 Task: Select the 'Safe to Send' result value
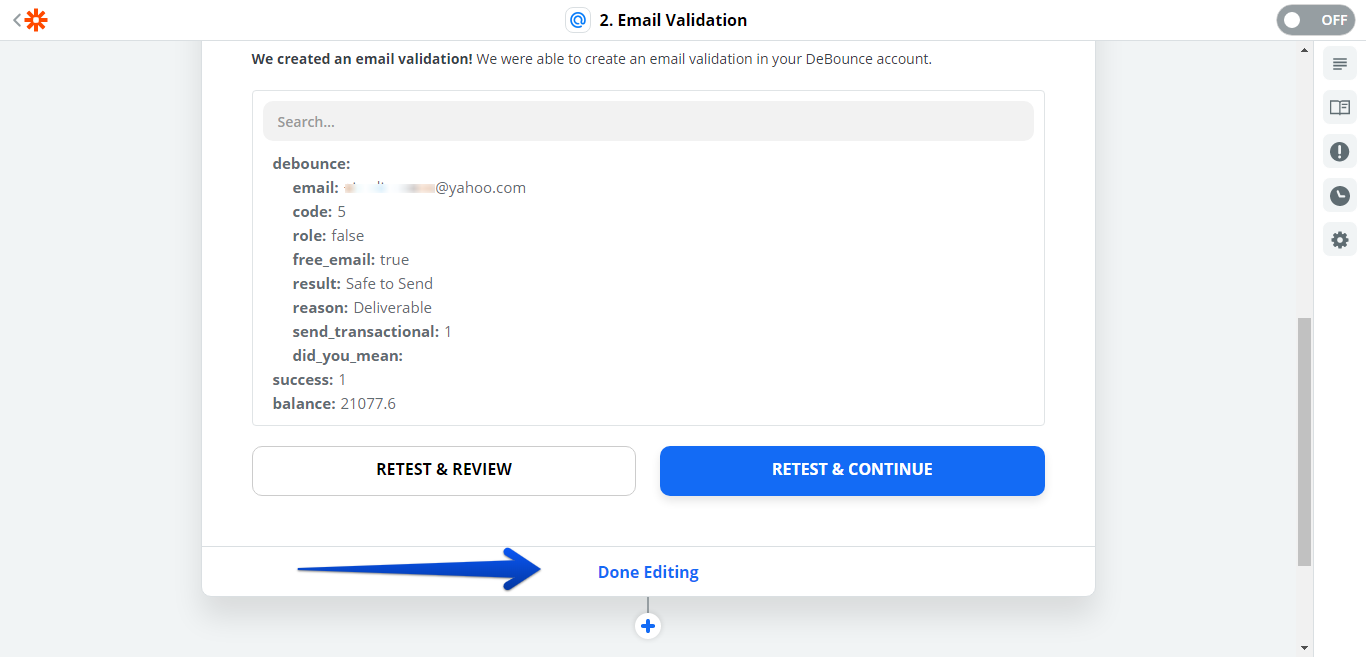point(389,284)
